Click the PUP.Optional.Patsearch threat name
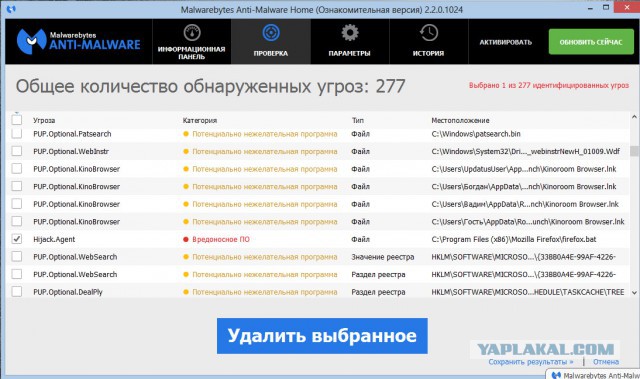 72,134
